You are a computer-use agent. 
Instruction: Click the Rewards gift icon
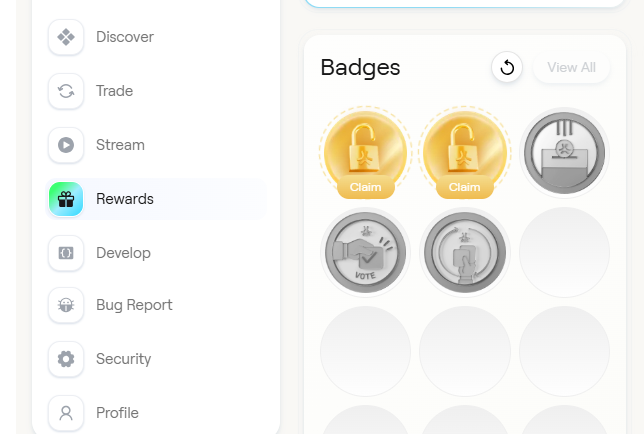66,199
